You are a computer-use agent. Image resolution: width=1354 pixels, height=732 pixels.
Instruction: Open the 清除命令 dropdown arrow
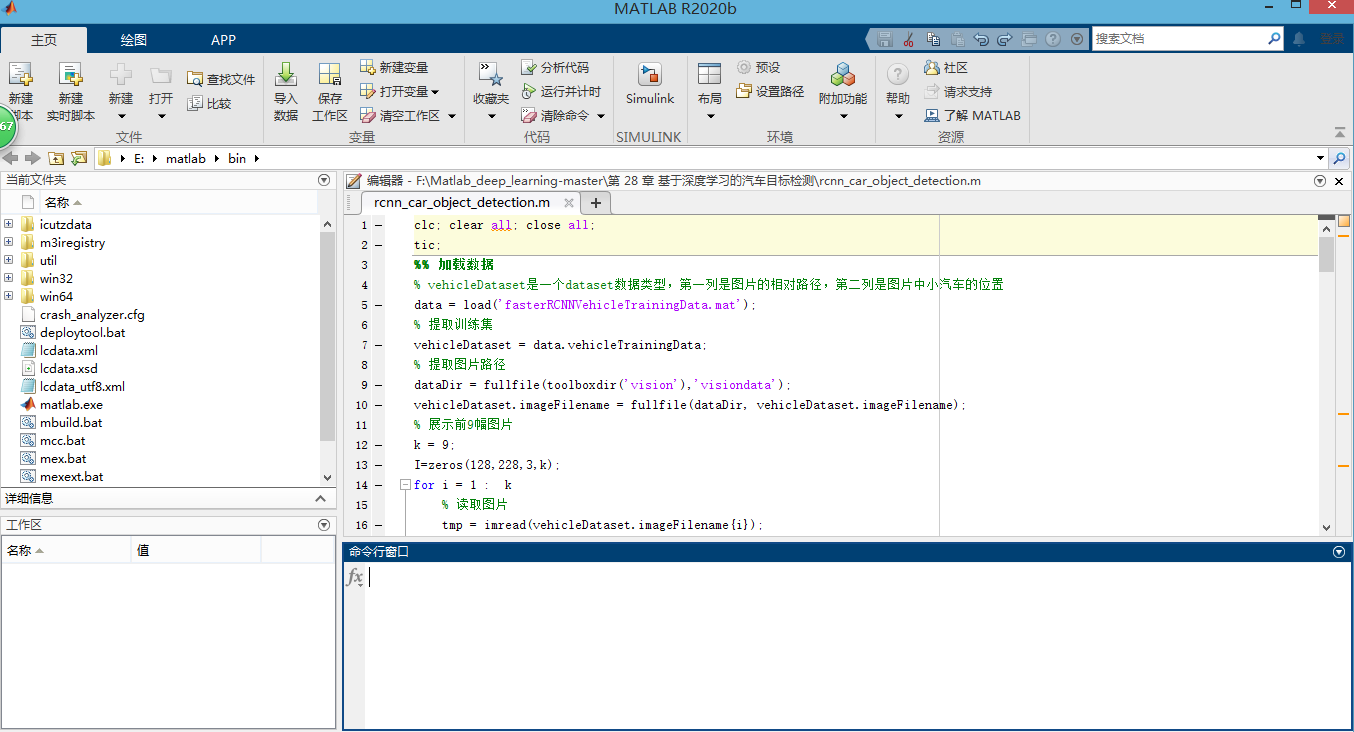tap(601, 116)
